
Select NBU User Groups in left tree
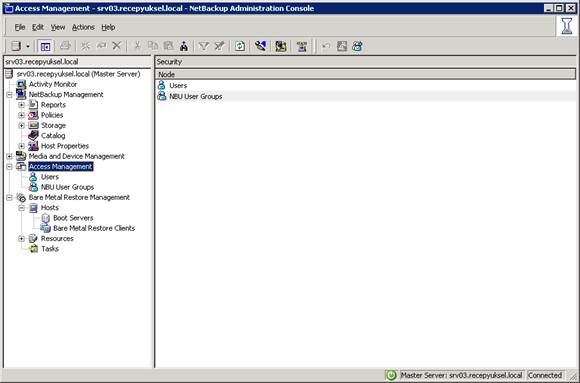[67, 187]
